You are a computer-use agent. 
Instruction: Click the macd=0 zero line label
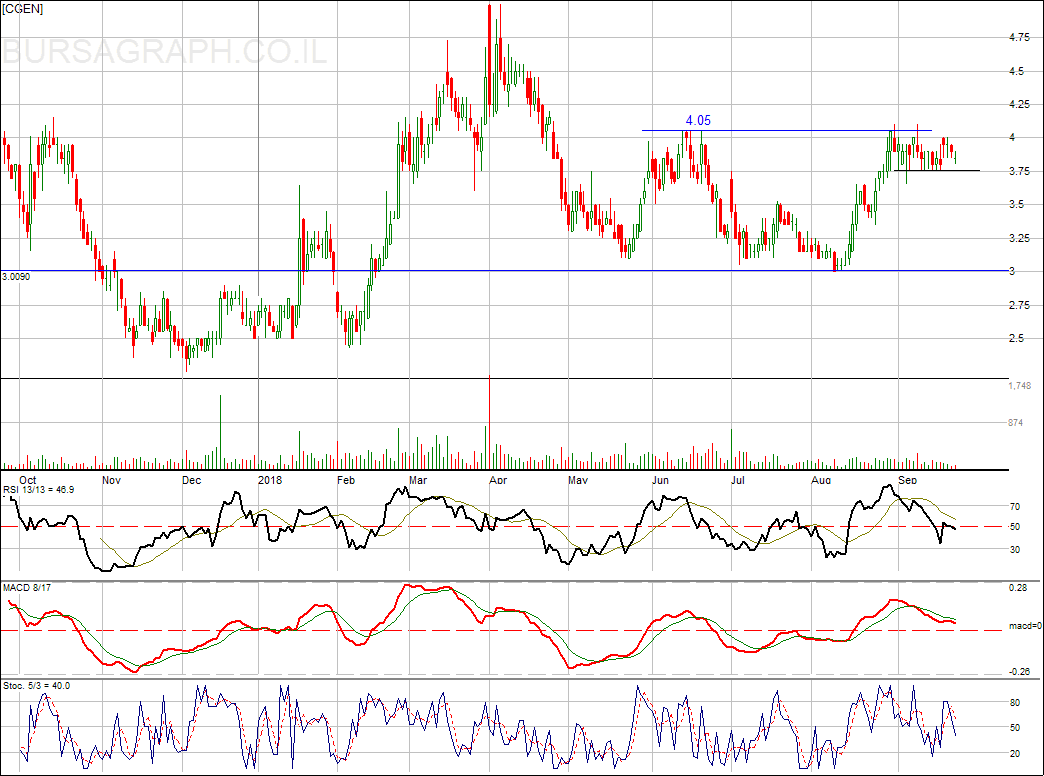click(1025, 626)
